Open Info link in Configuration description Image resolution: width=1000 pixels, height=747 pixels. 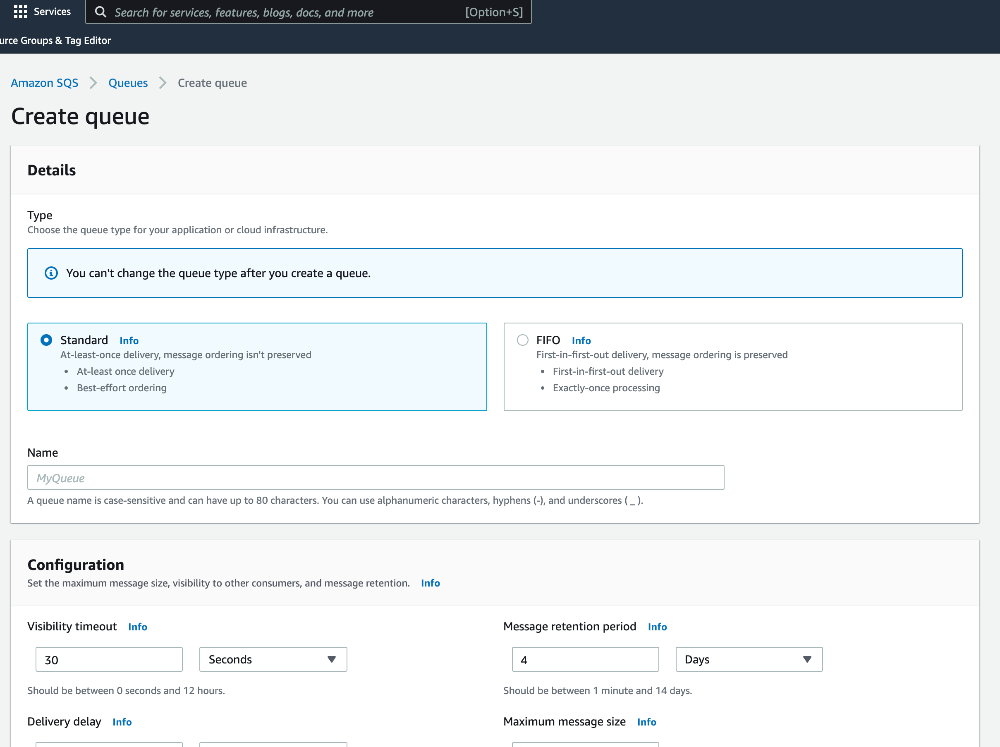point(430,583)
